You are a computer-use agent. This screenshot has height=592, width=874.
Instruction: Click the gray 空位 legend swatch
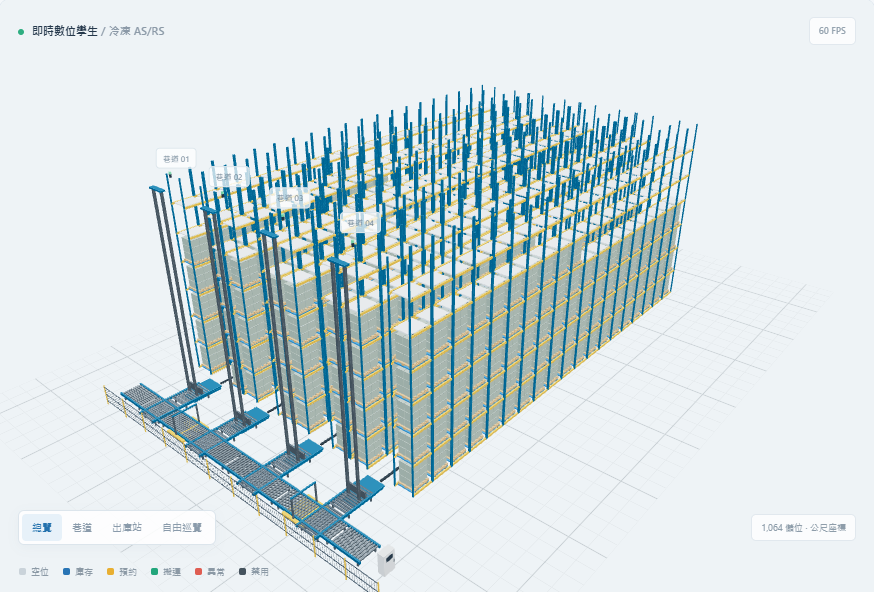[22, 571]
